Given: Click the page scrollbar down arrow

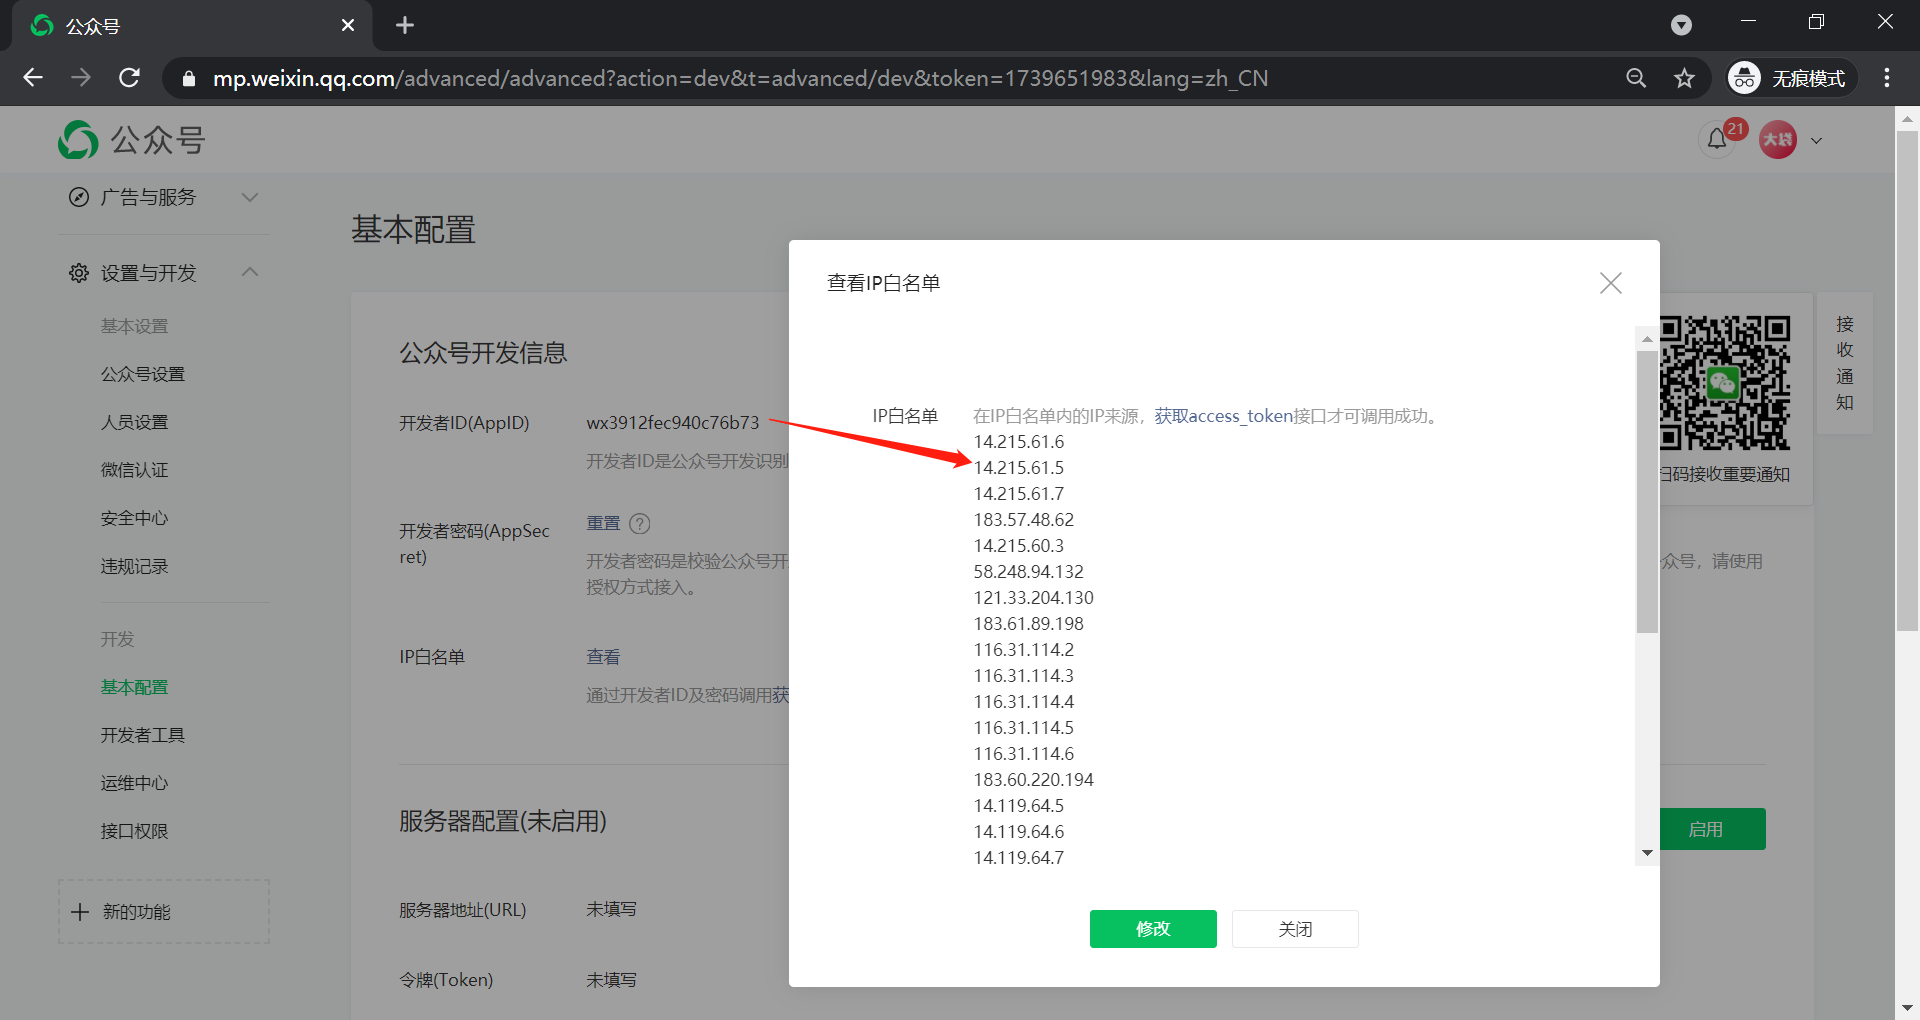Looking at the screenshot, I should pyautogui.click(x=1907, y=1008).
